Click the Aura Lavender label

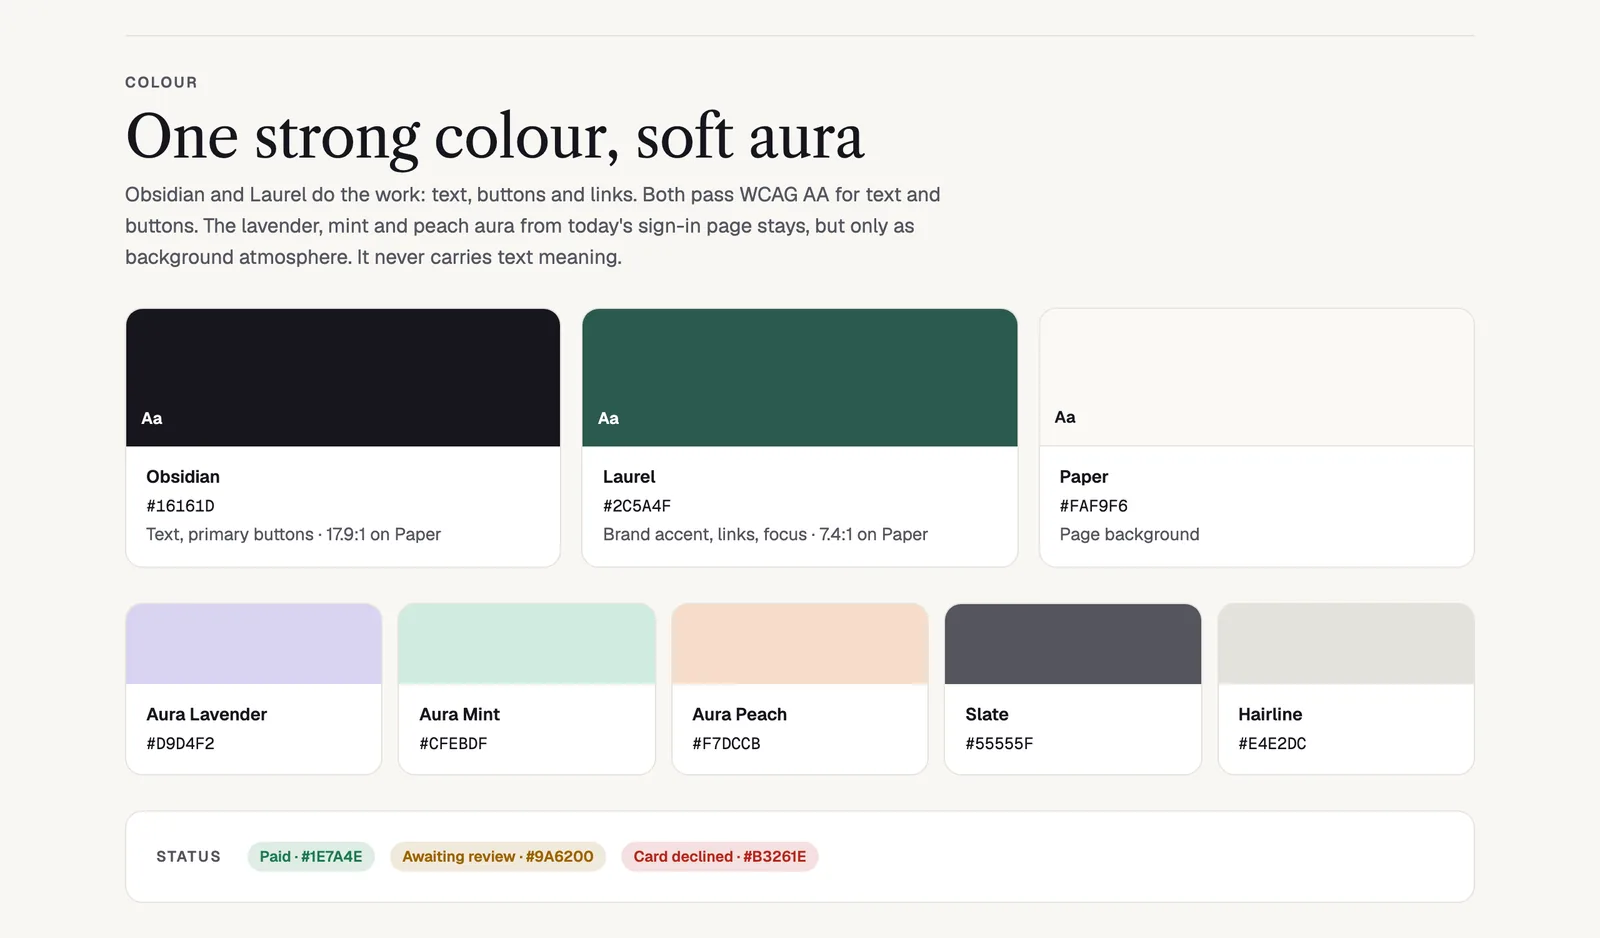pyautogui.click(x=207, y=714)
